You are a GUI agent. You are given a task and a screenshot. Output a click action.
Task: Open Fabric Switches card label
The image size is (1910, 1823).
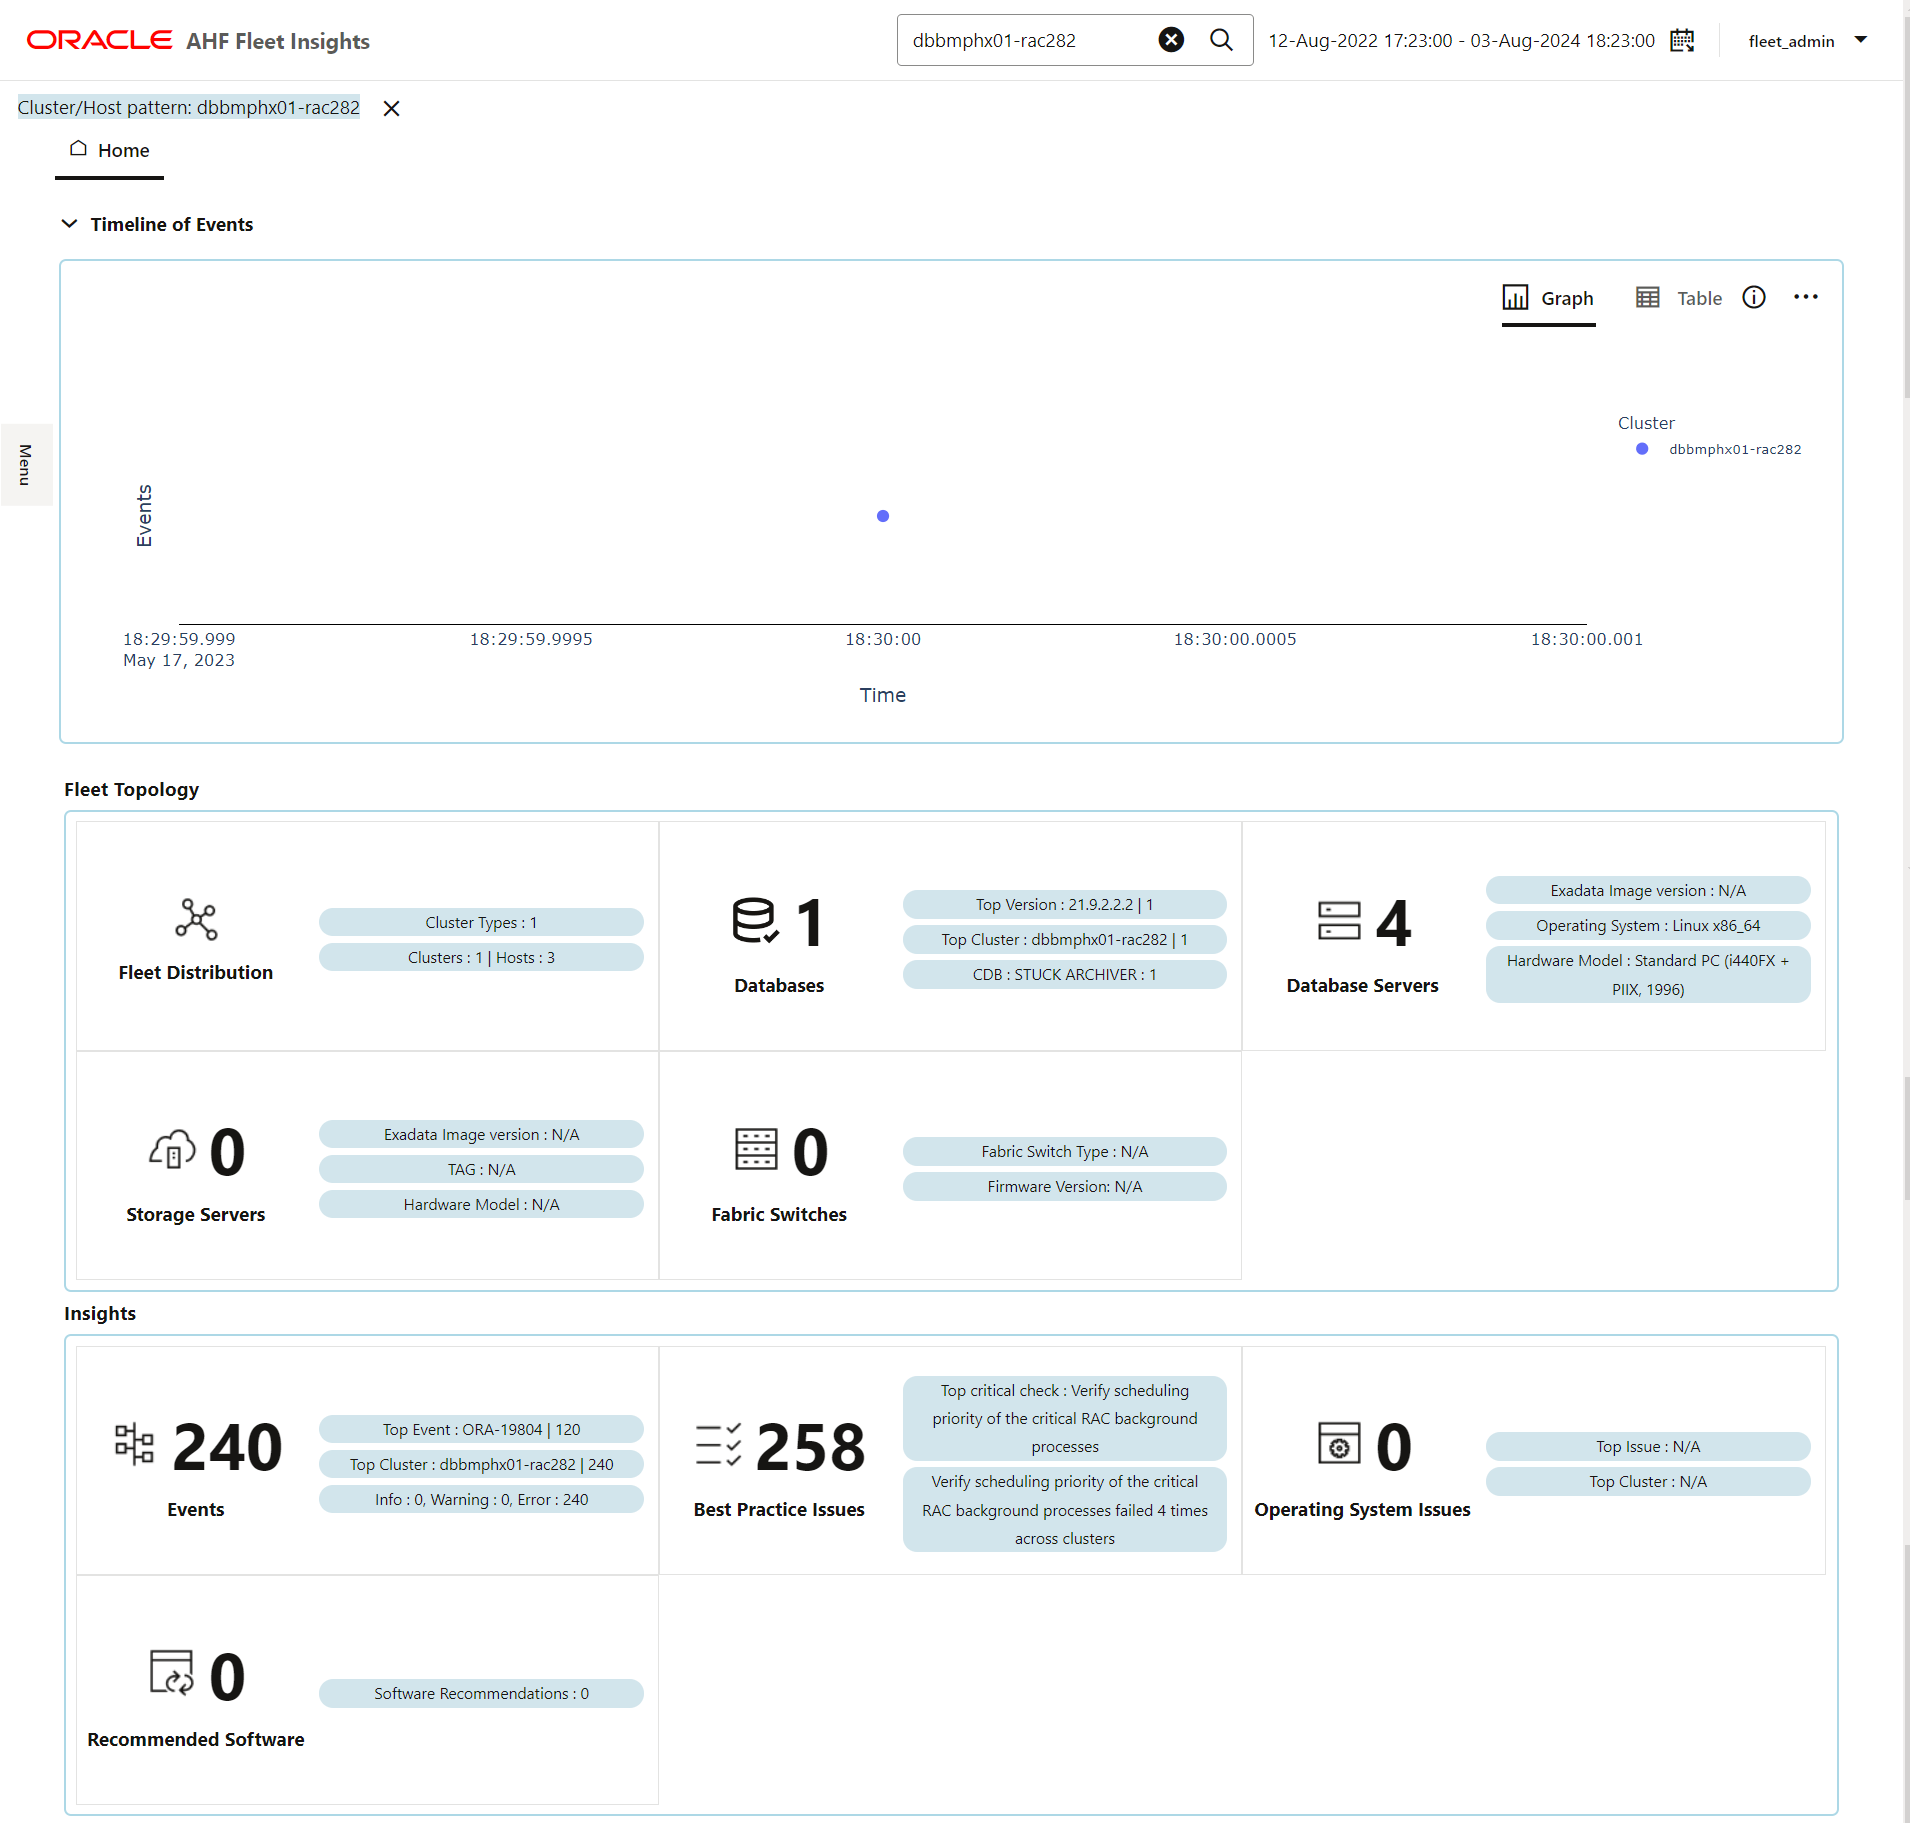click(x=779, y=1214)
